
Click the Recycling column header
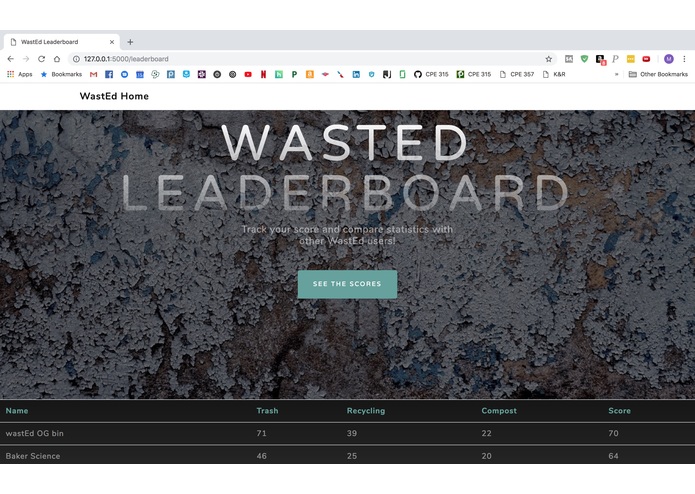coord(366,411)
